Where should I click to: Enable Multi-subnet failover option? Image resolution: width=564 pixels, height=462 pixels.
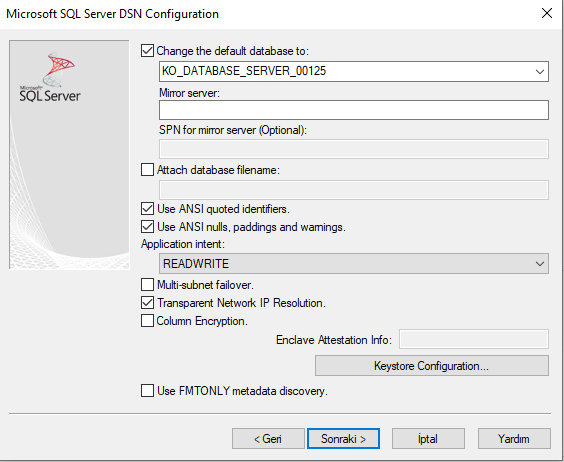click(147, 285)
